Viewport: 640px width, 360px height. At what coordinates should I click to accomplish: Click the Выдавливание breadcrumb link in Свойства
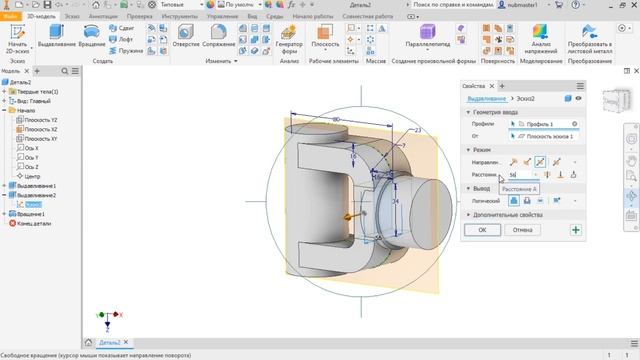(486, 99)
